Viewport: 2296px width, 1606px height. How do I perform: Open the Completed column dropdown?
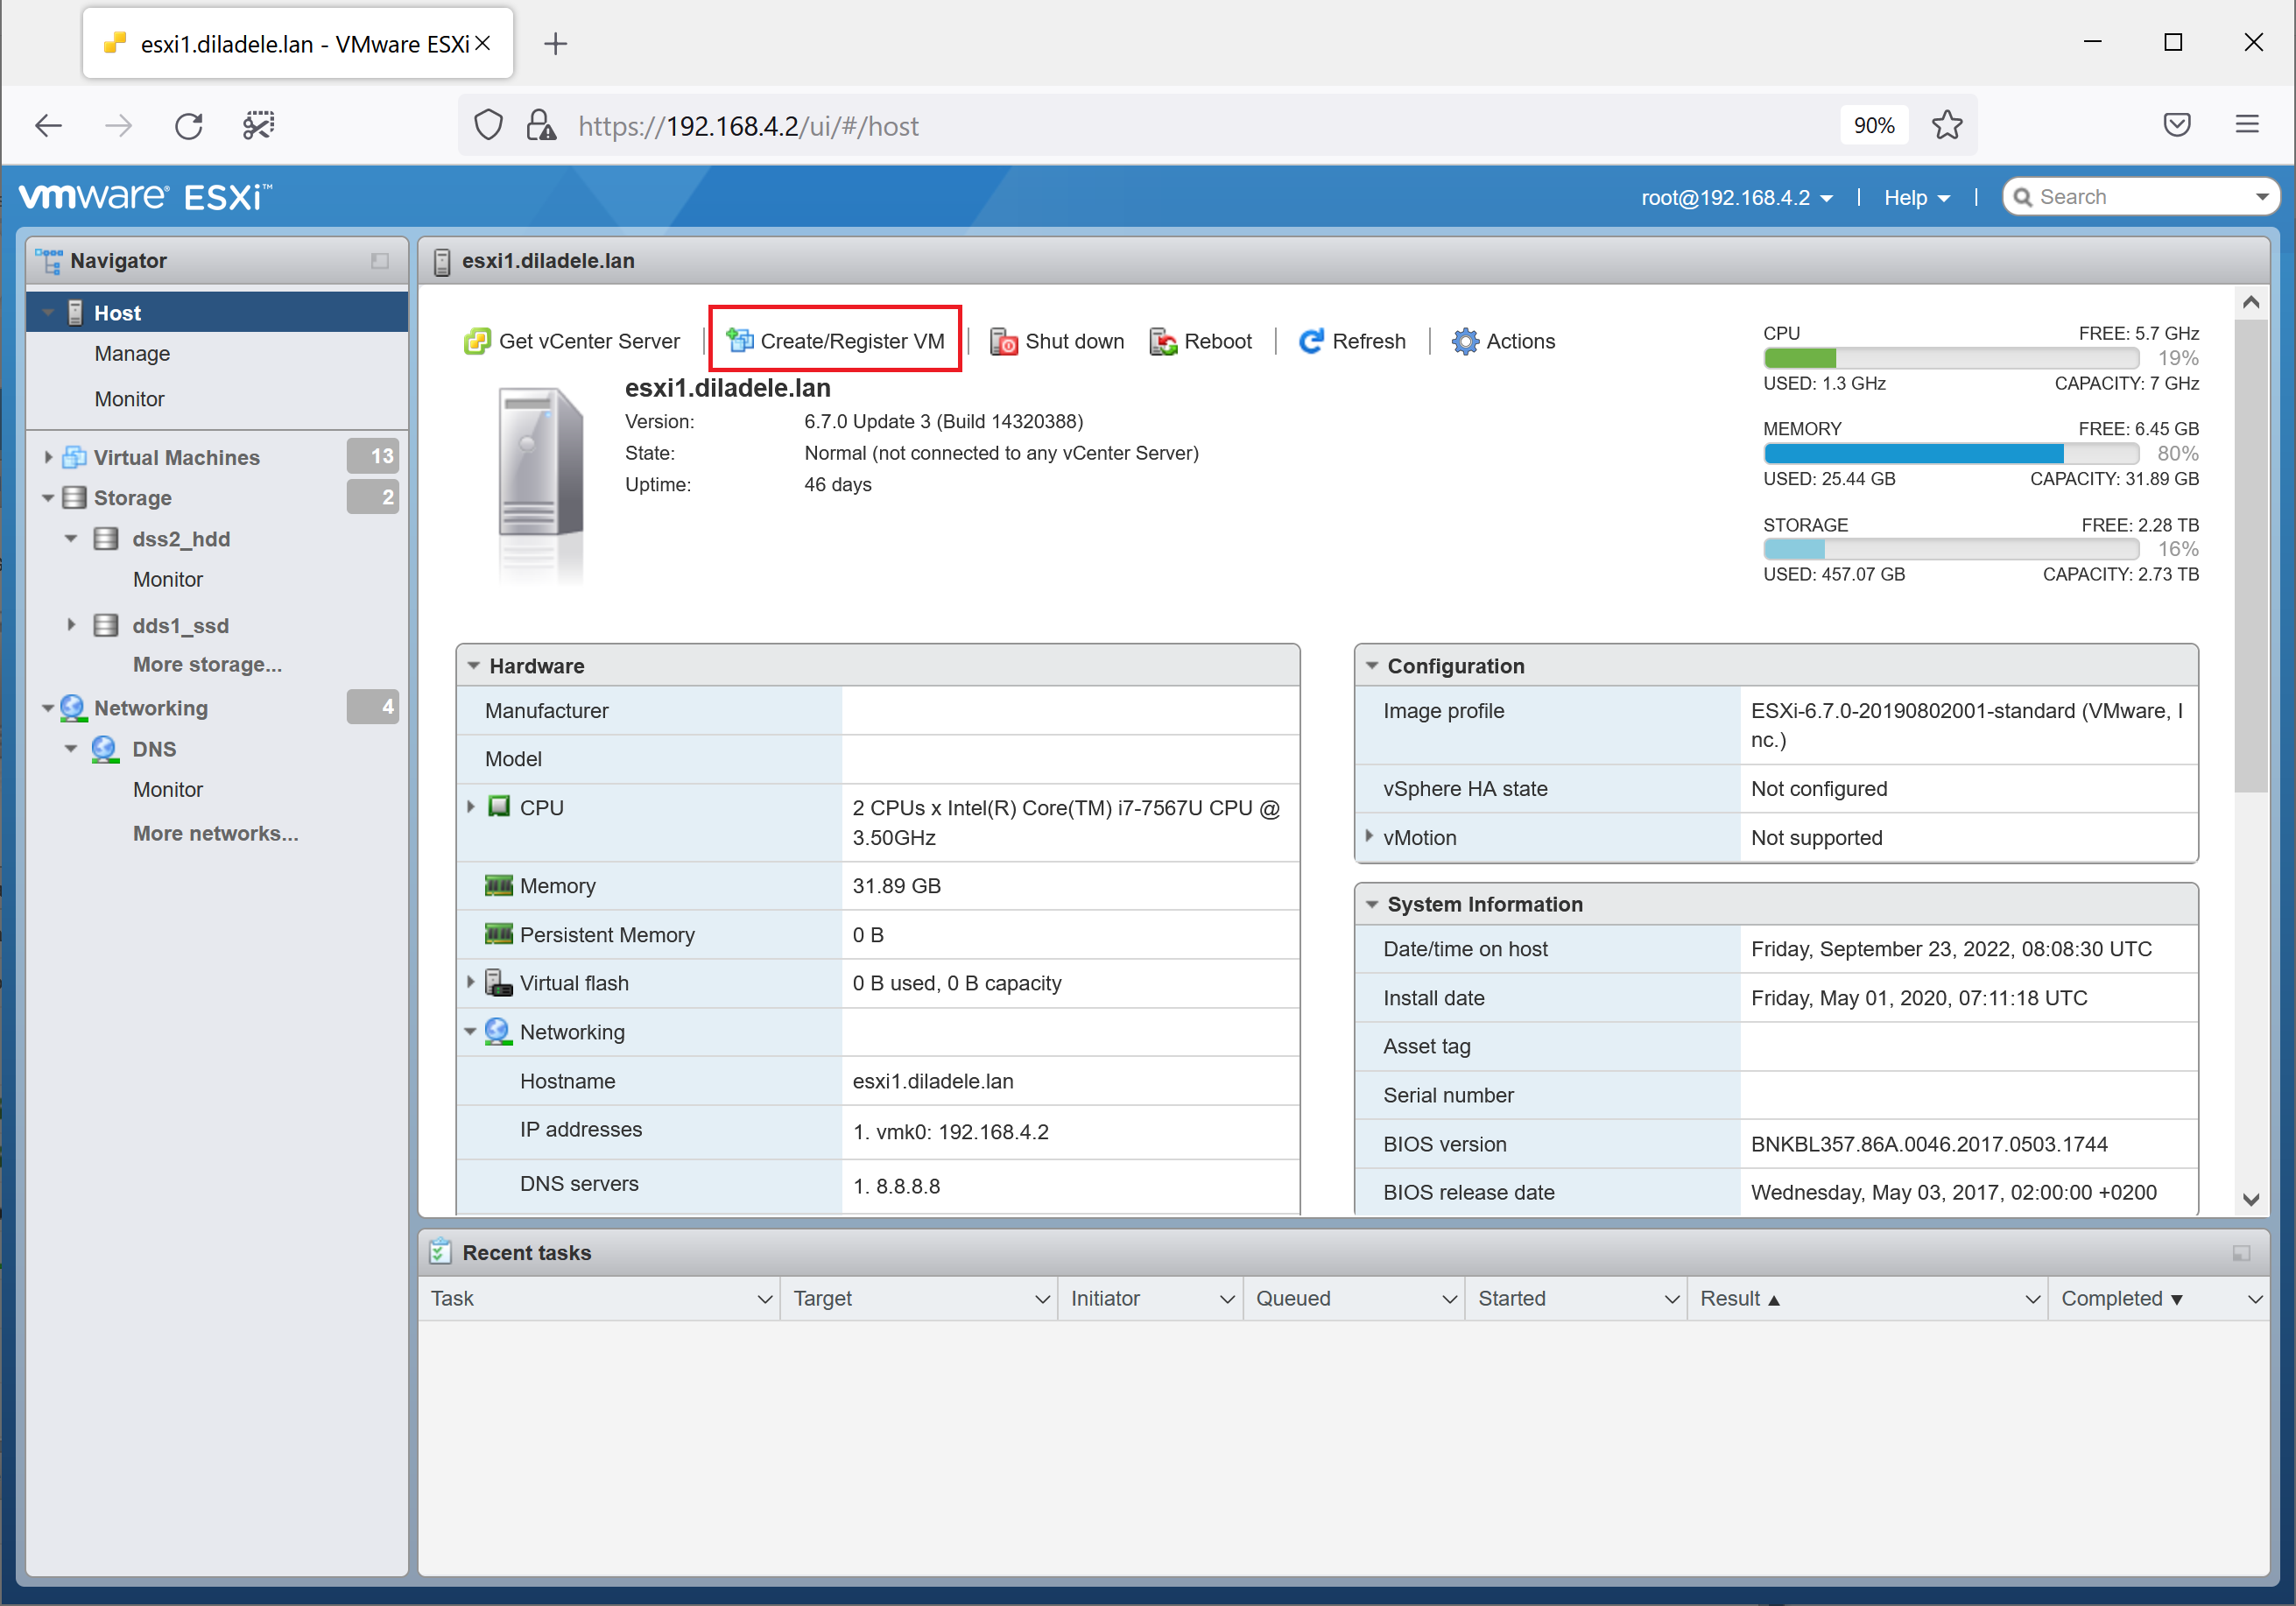(2254, 1299)
